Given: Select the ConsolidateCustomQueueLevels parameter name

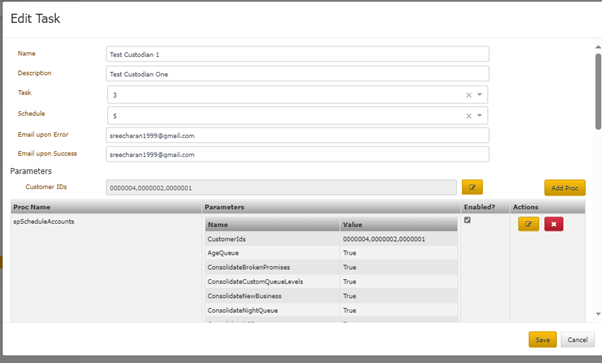Looking at the screenshot, I should coord(255,282).
